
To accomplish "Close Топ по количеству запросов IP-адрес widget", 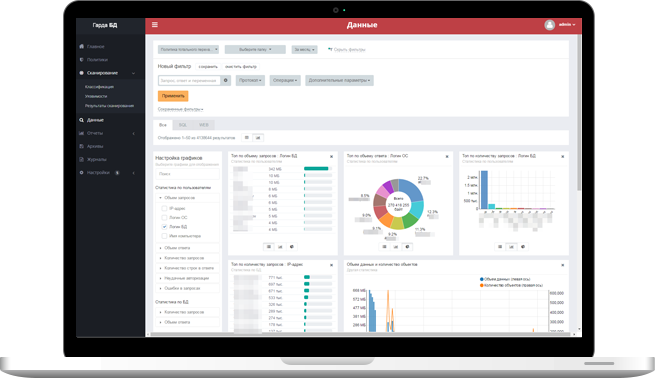I will [x=332, y=265].
